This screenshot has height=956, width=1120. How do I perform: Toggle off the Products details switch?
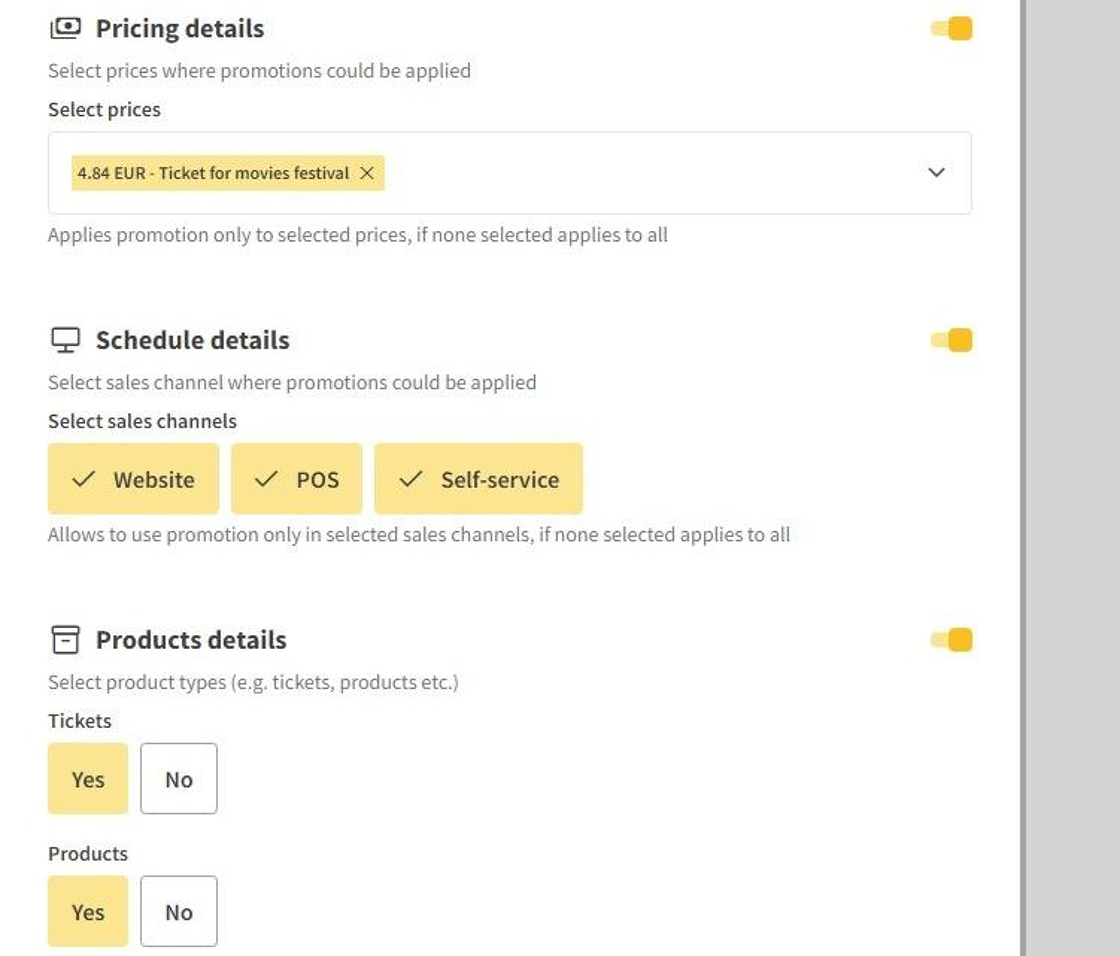tap(952, 640)
